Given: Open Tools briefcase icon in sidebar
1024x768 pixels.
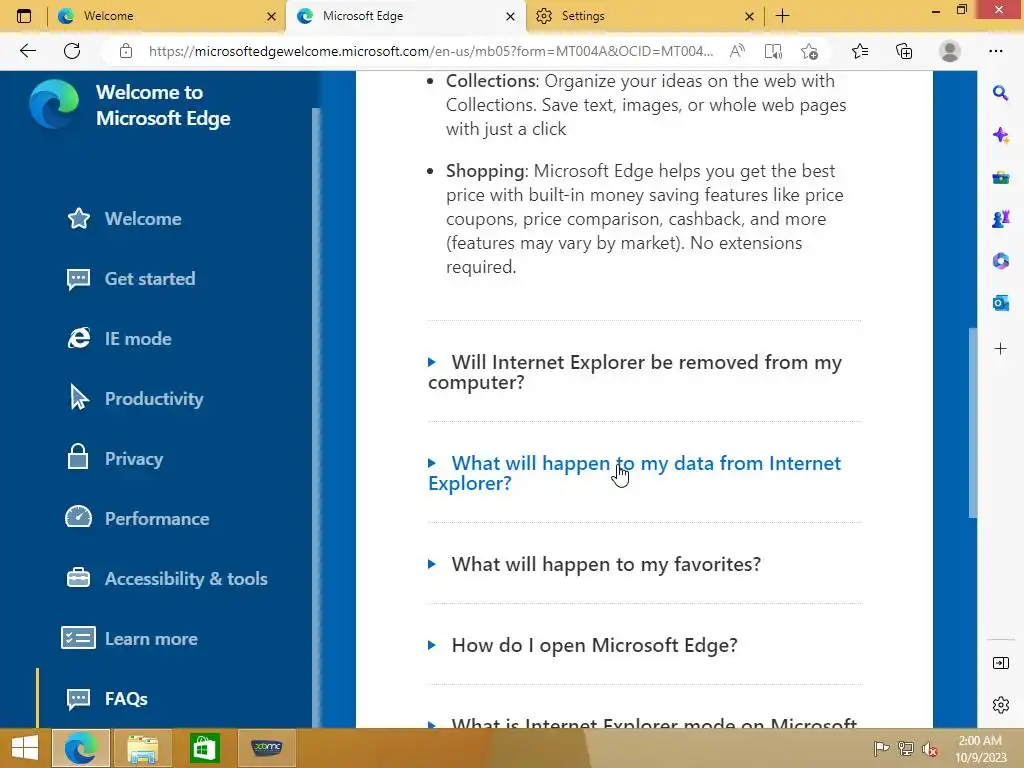Looking at the screenshot, I should [1000, 177].
